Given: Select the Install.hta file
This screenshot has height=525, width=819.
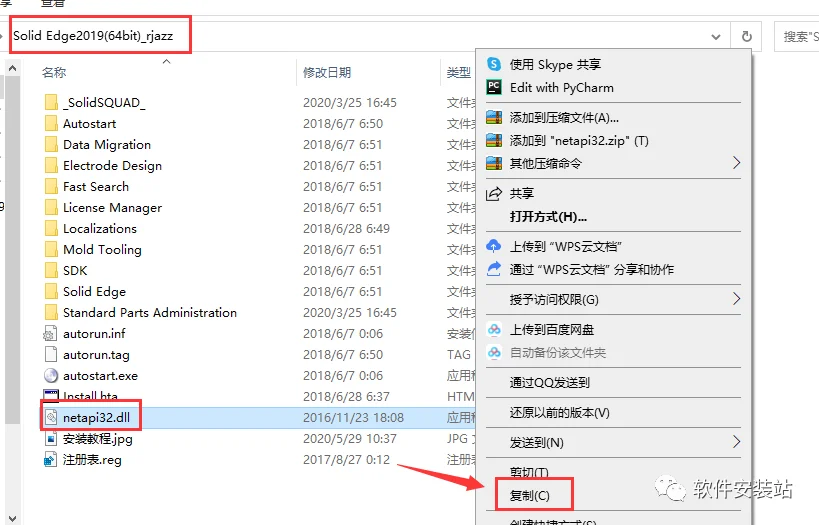Looking at the screenshot, I should pyautogui.click(x=90, y=396).
